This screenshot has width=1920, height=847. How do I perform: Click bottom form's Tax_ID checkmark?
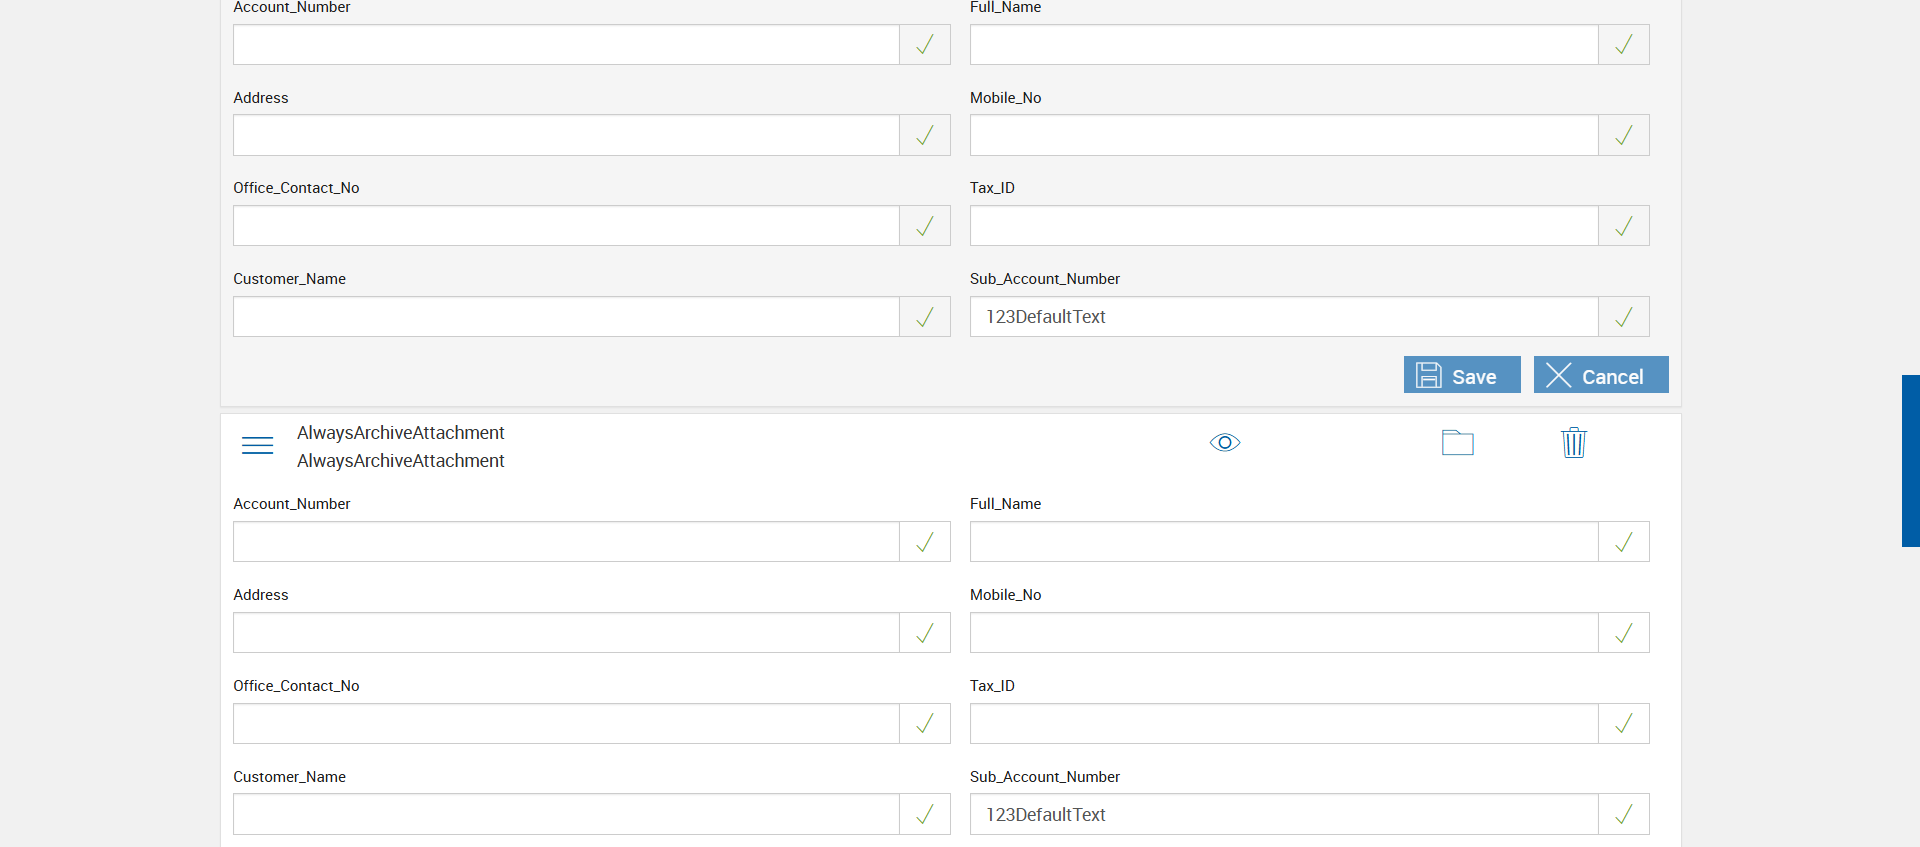click(1623, 723)
